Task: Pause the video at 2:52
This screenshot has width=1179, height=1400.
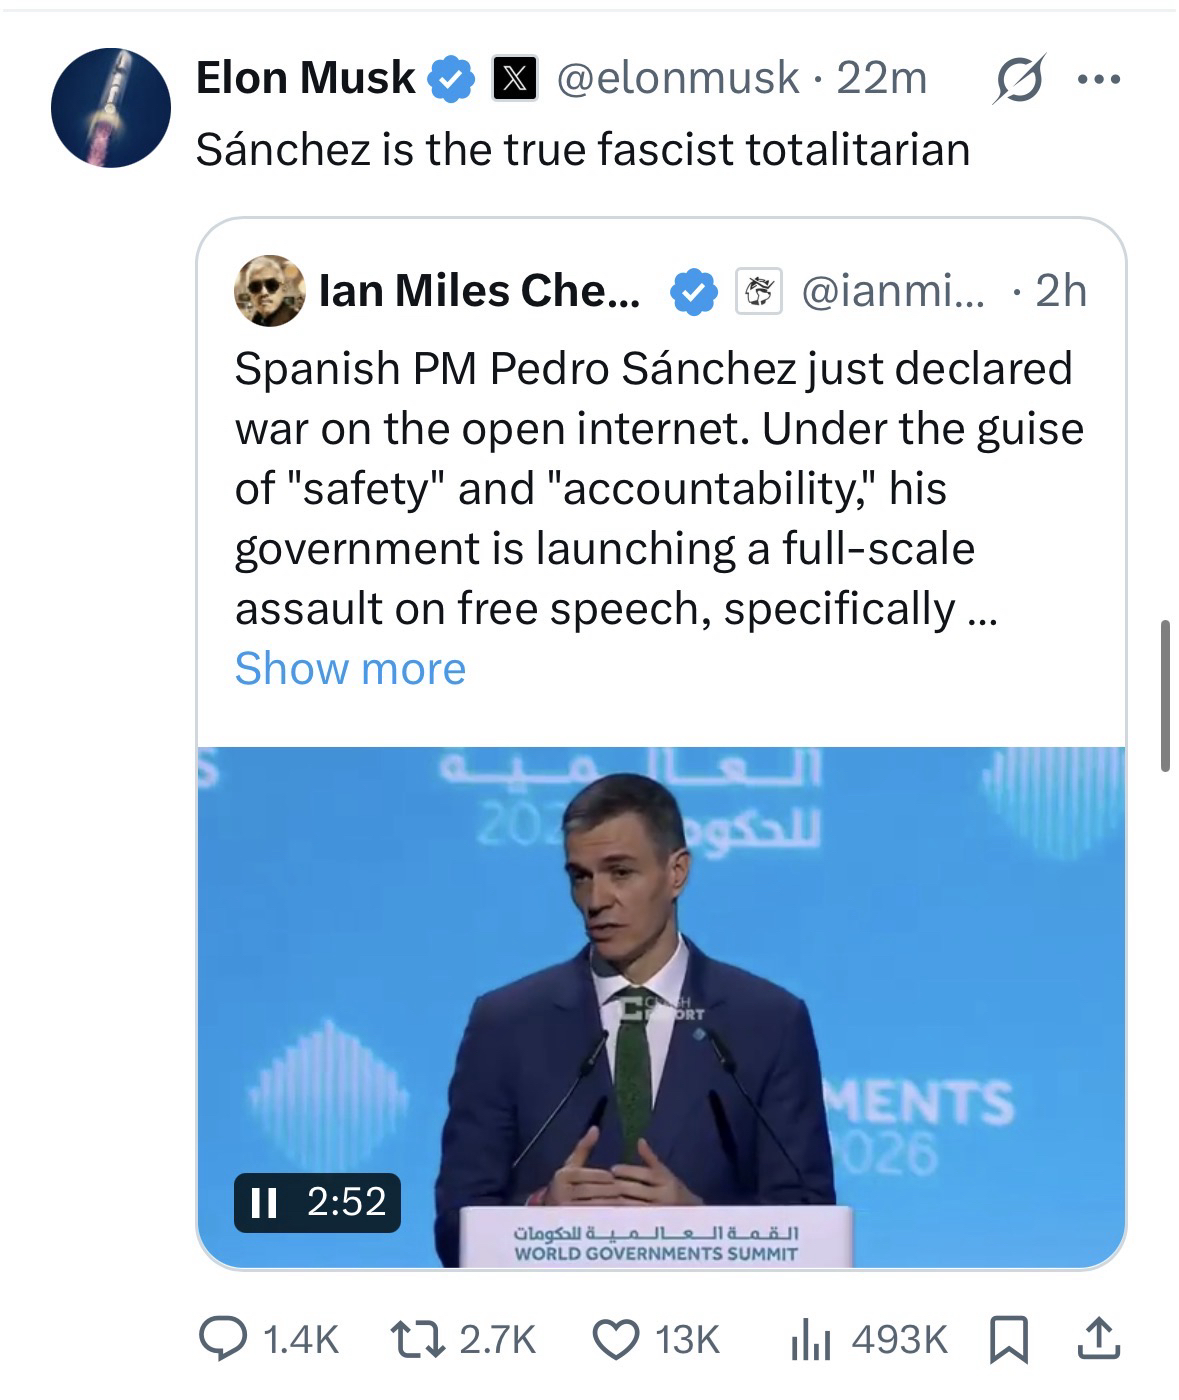Action: 264,1201
